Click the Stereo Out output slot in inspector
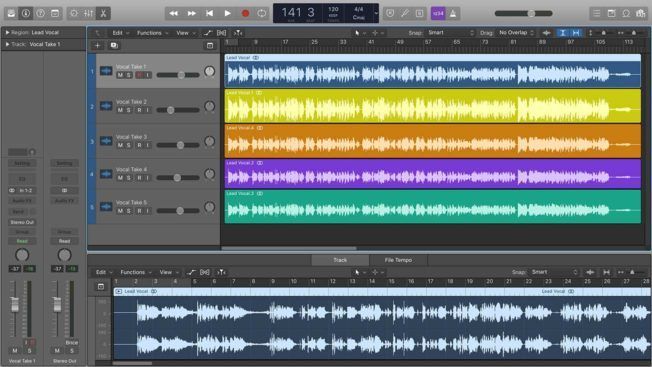This screenshot has height=367, width=652. pos(22,222)
